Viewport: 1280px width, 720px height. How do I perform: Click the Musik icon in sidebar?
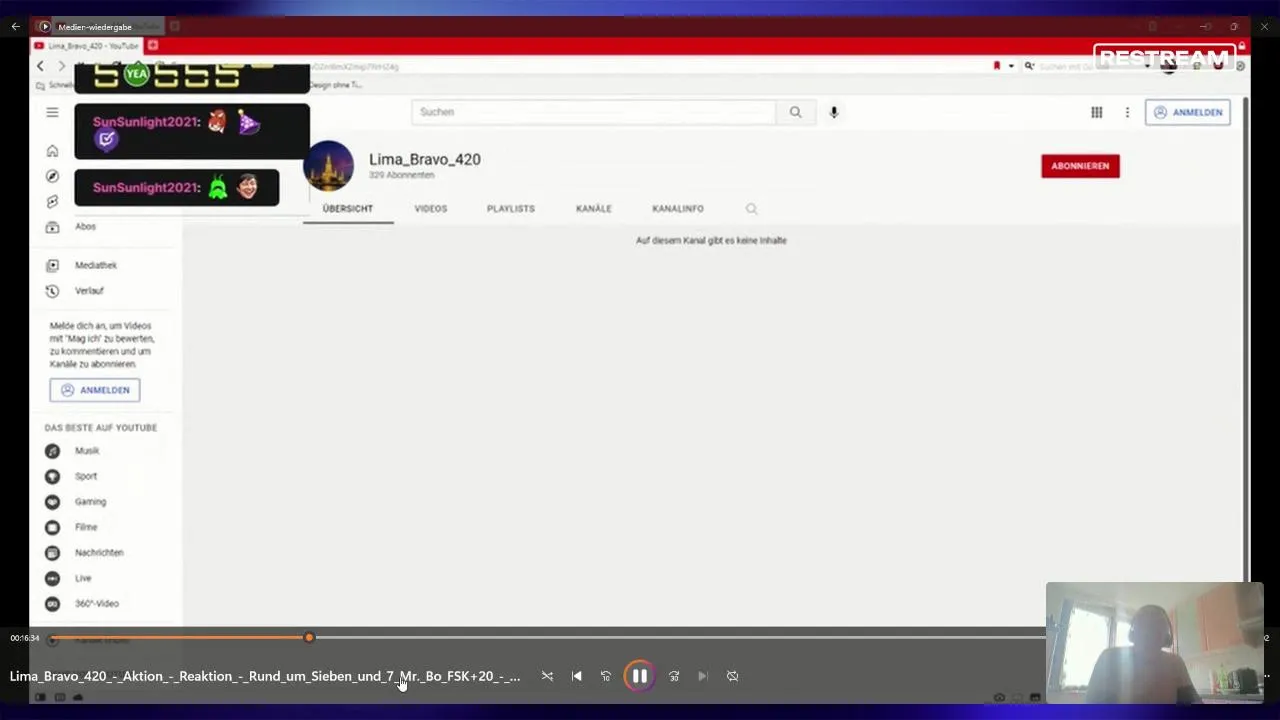coord(52,451)
